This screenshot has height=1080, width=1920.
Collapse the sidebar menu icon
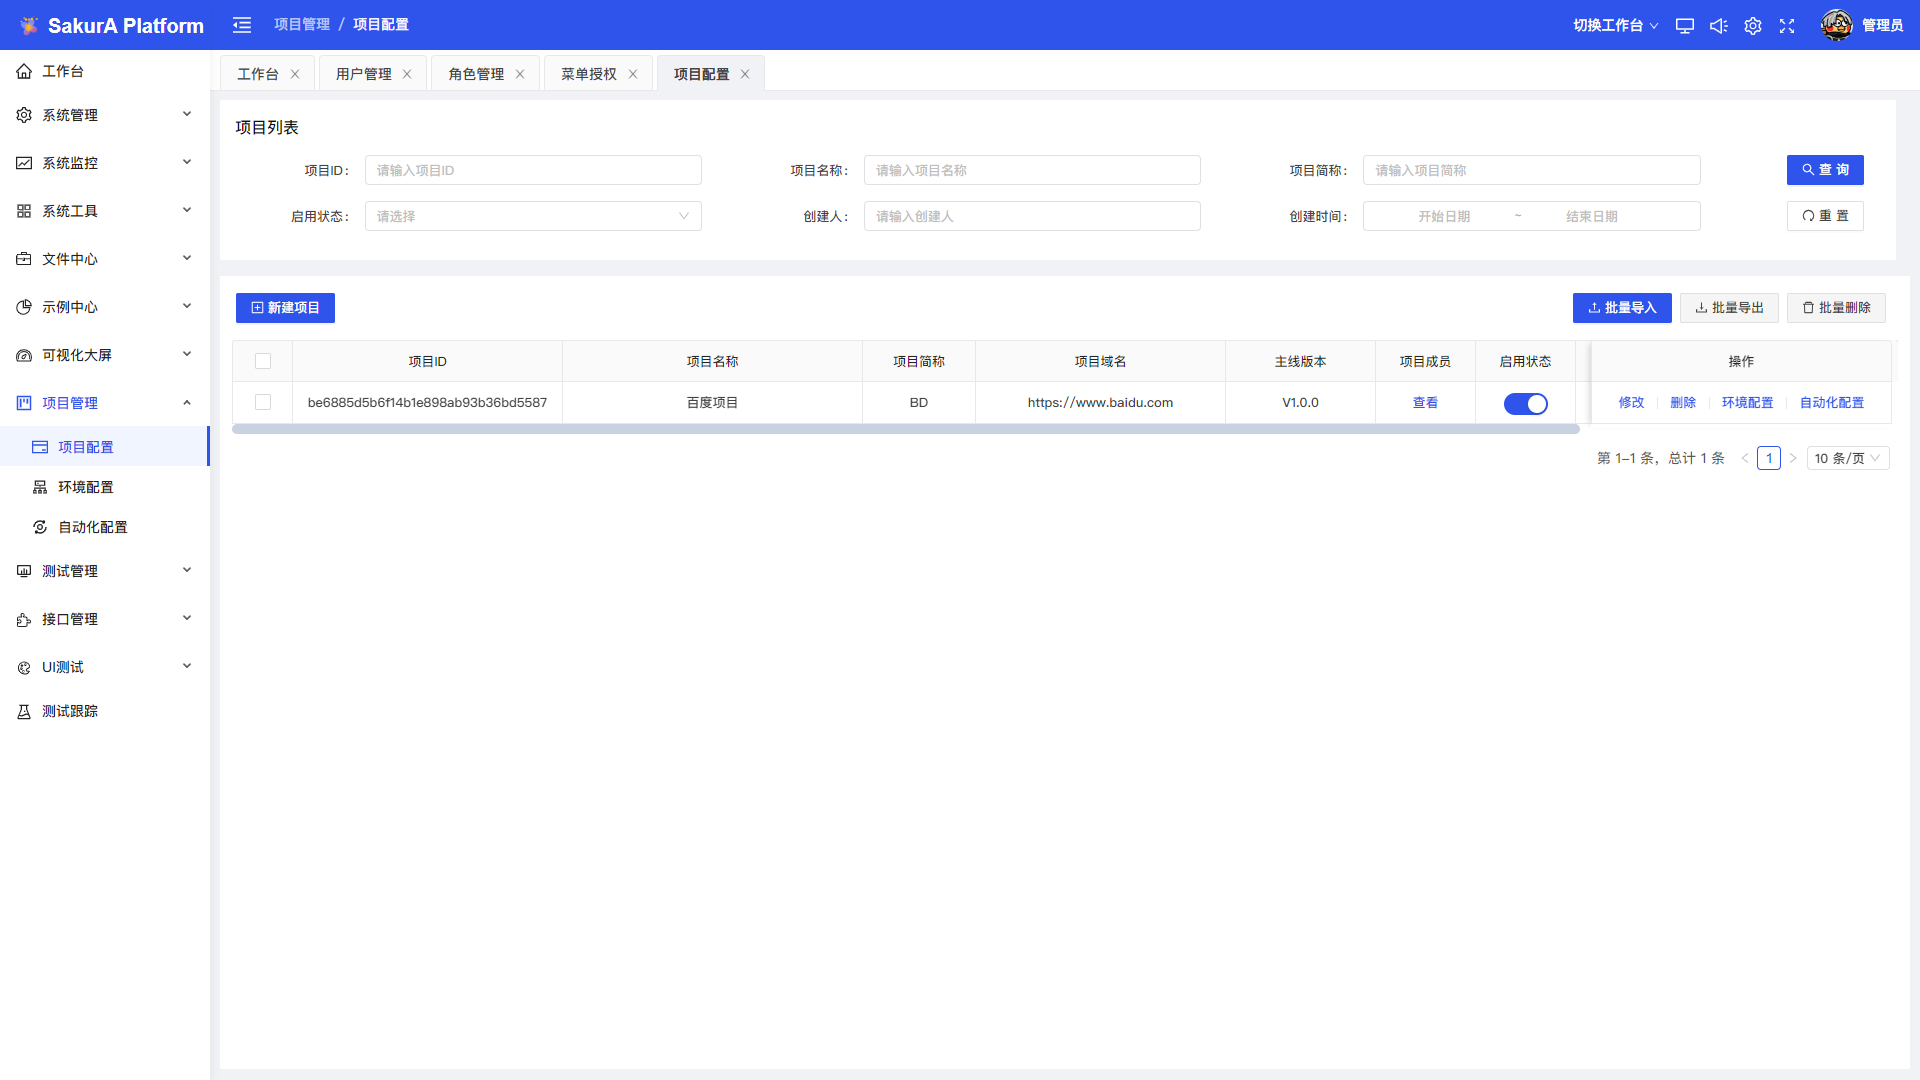pos(242,25)
